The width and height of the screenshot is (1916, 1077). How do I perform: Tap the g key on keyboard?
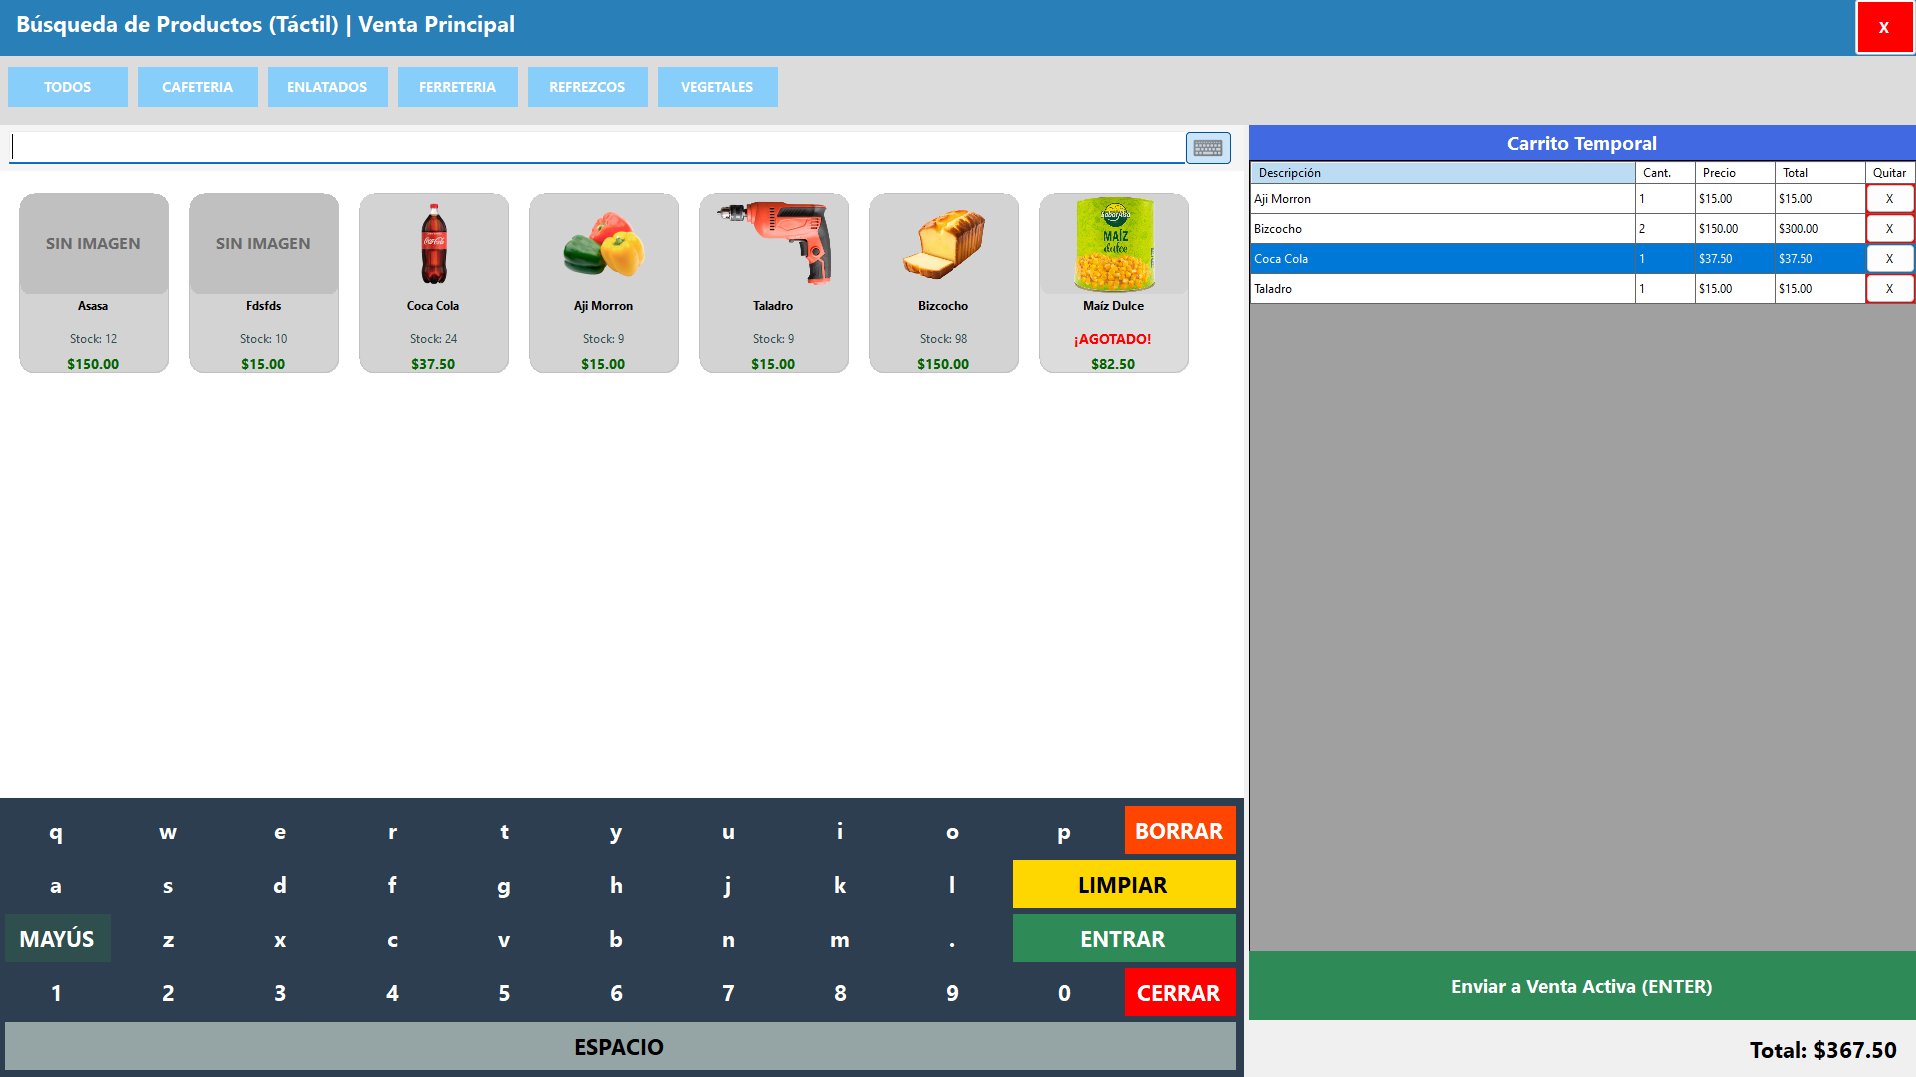(x=504, y=885)
